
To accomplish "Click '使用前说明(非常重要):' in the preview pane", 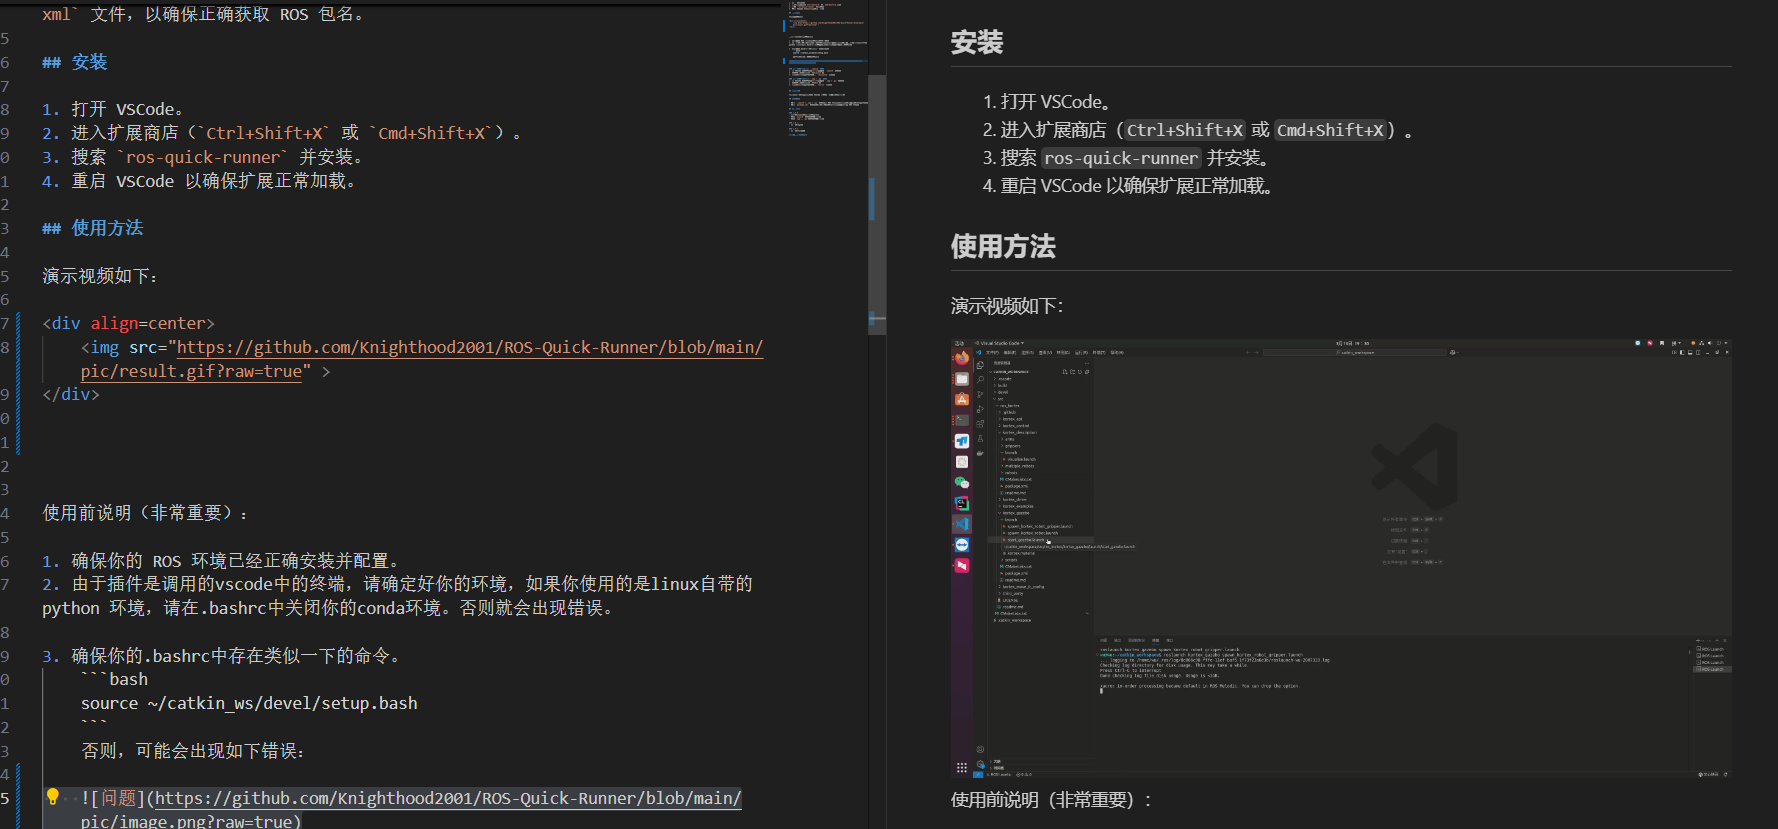I will click(x=1052, y=800).
